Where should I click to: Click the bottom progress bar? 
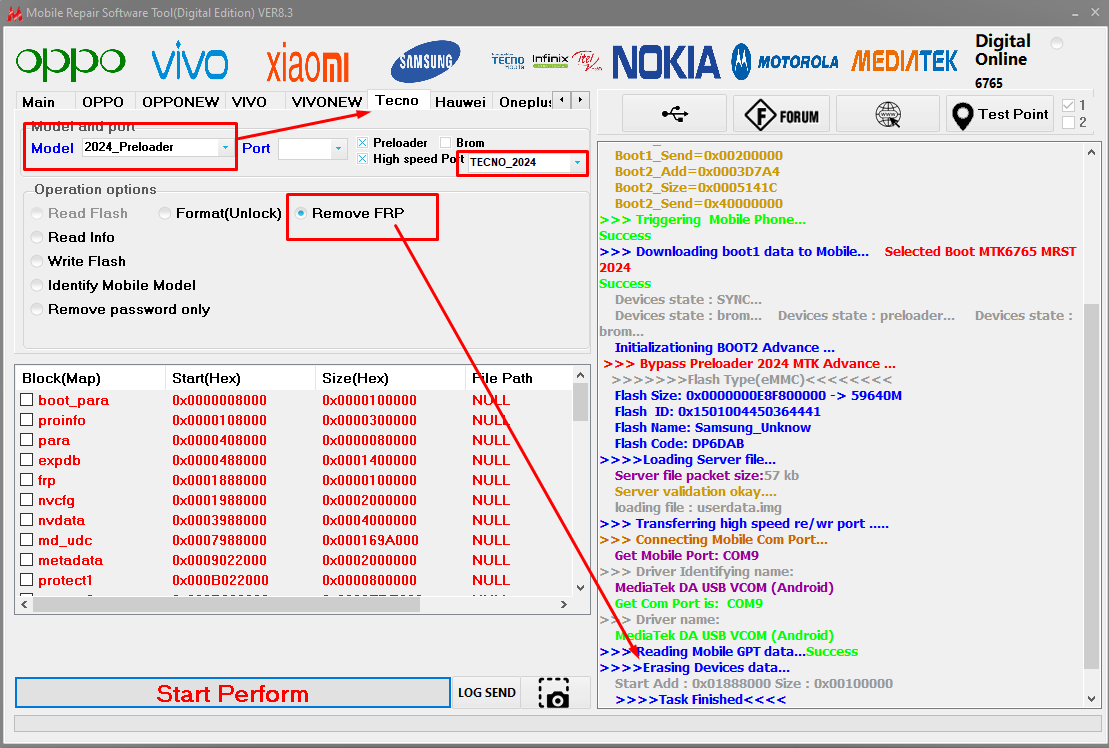[x=557, y=724]
